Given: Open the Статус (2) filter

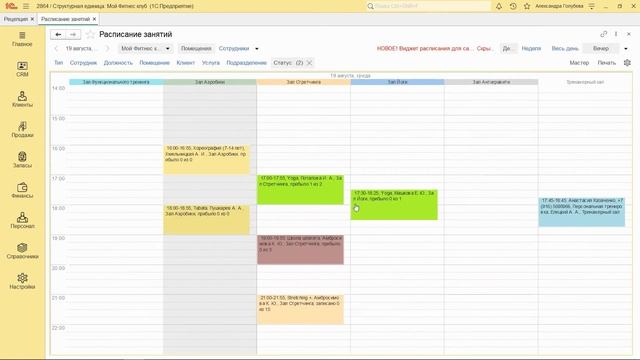Looking at the screenshot, I should 288,62.
